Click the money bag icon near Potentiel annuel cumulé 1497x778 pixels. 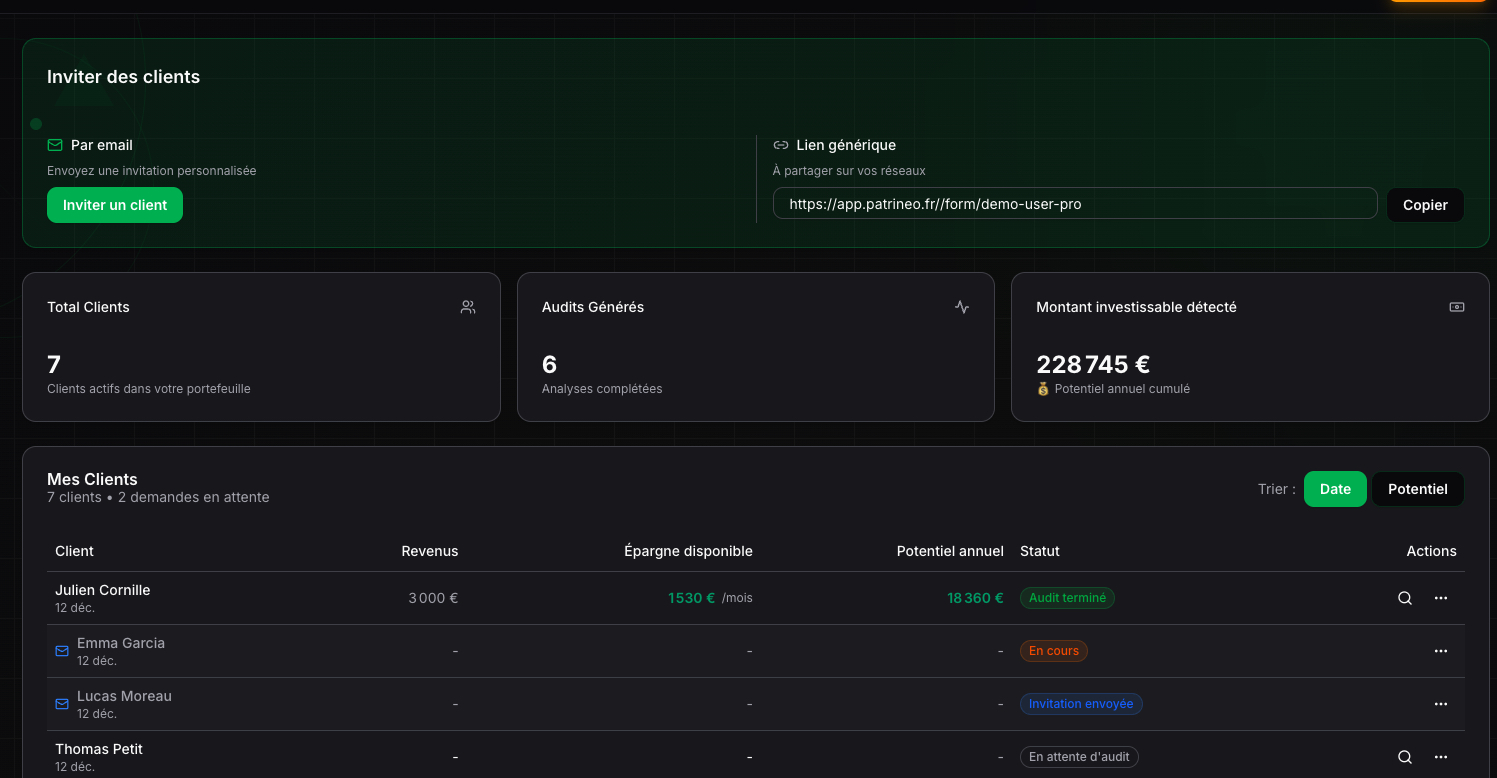pyautogui.click(x=1041, y=388)
